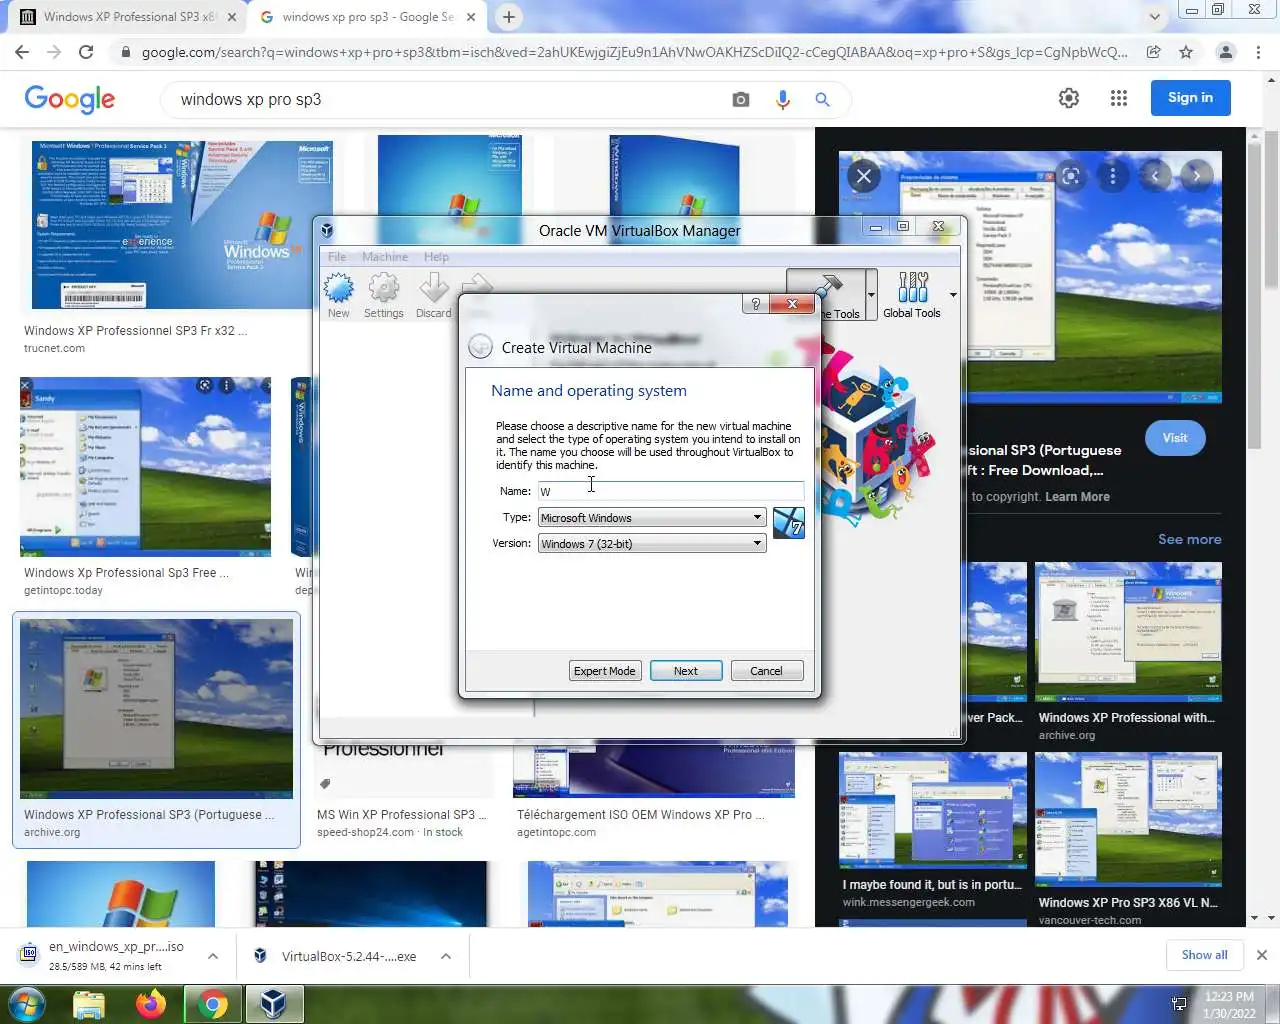Click the New VM icon in VirtualBox Manager
The image size is (1280, 1024).
point(338,296)
